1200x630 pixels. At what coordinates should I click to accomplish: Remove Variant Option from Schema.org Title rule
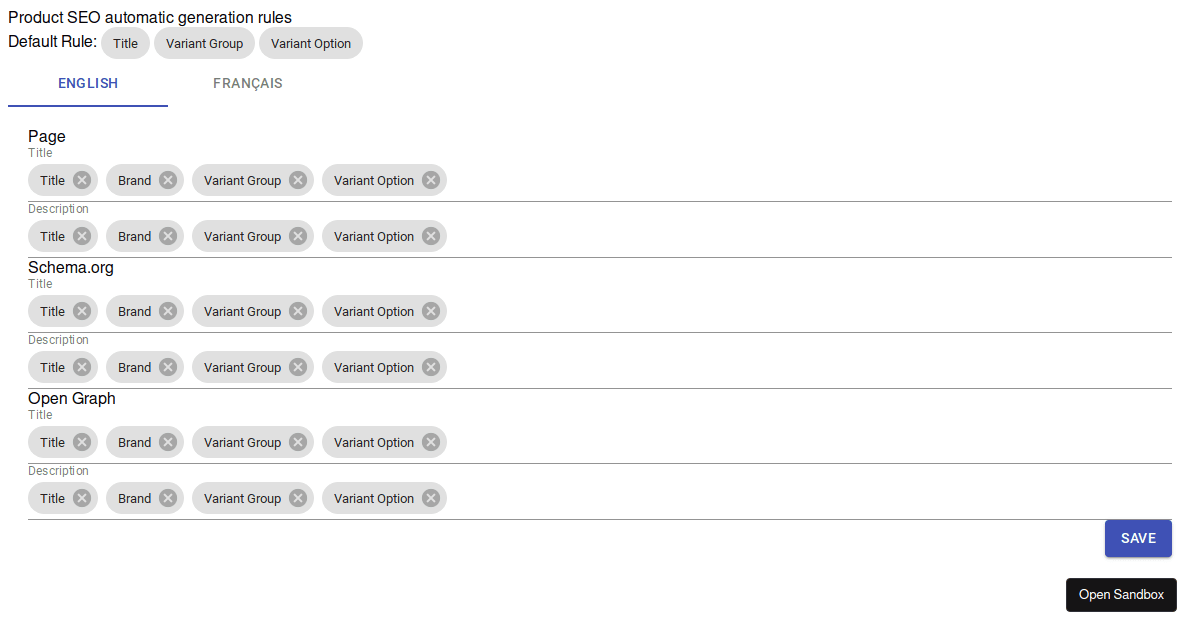[430, 311]
